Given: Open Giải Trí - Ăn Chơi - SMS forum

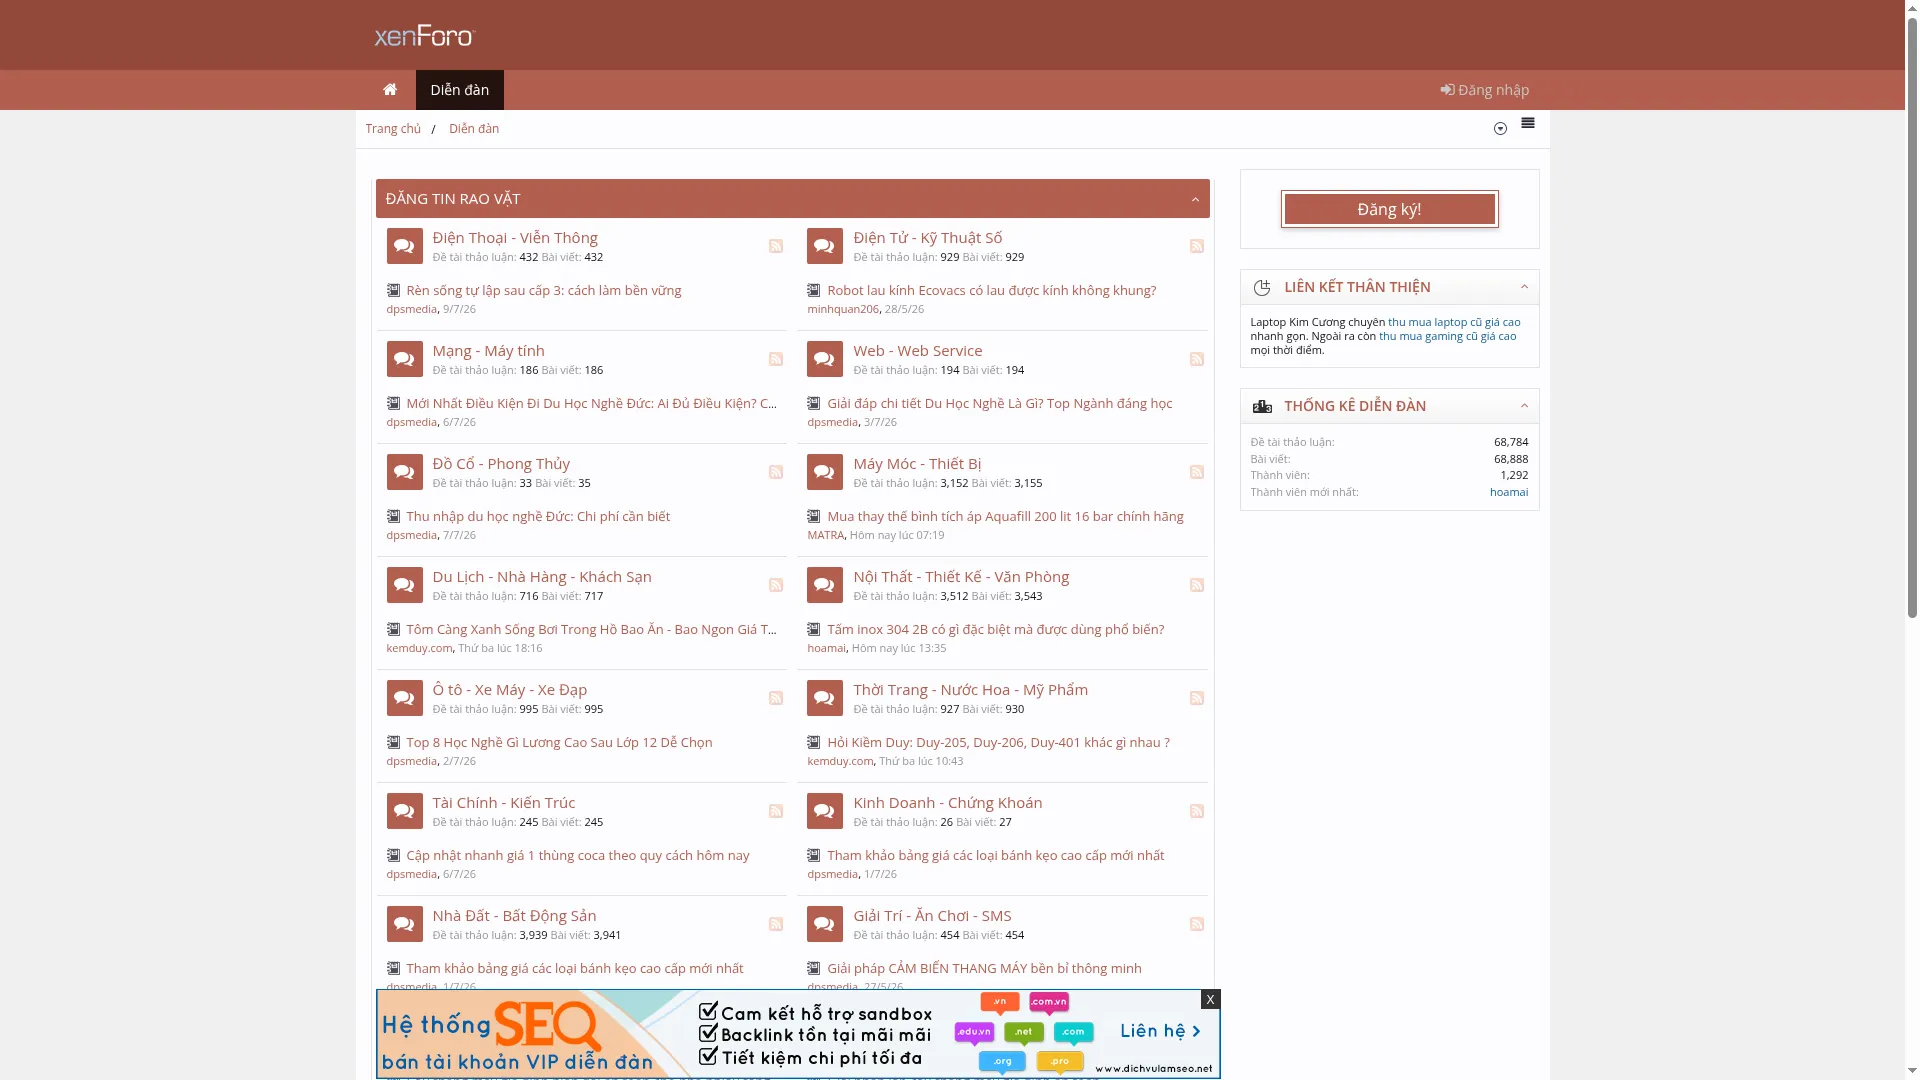Looking at the screenshot, I should point(932,916).
